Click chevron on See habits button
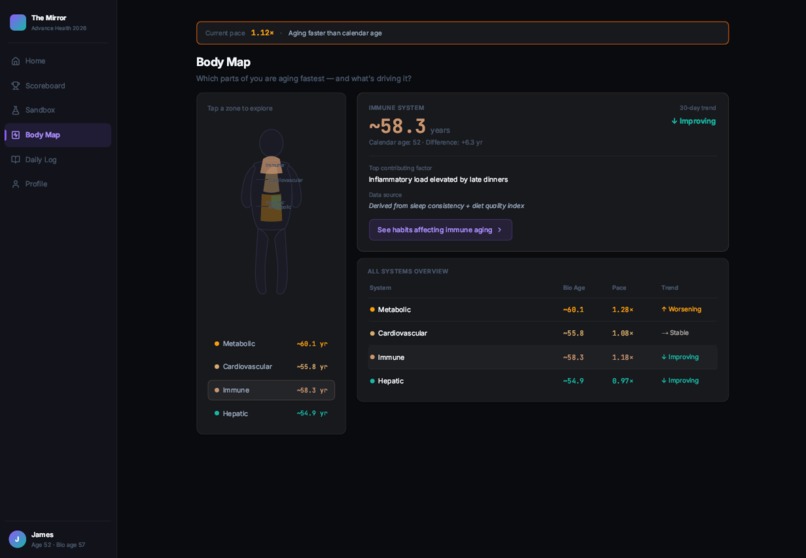The width and height of the screenshot is (806, 558). (x=499, y=230)
